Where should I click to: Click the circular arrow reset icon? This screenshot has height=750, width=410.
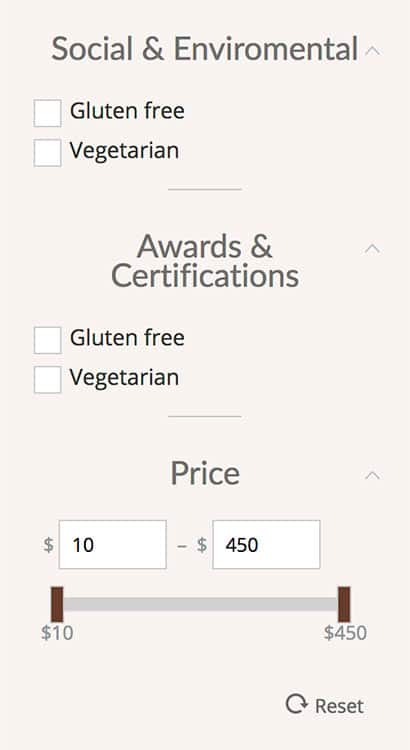click(296, 704)
